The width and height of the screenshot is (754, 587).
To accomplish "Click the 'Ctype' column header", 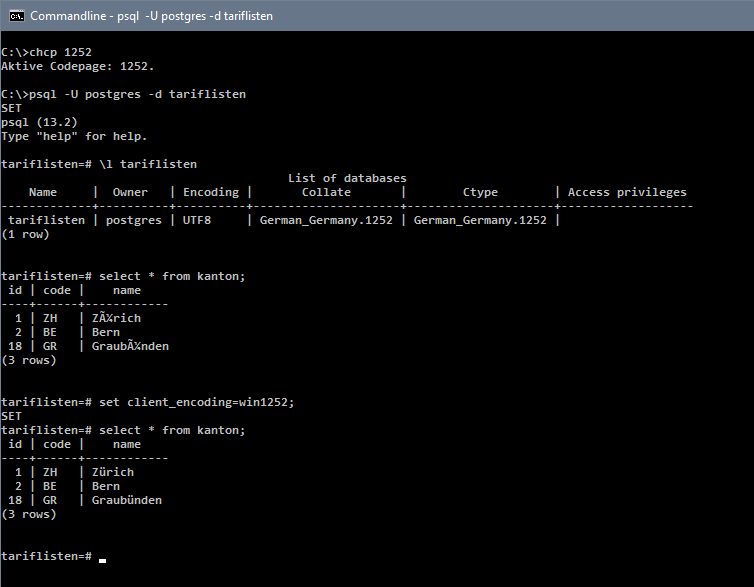I will click(480, 192).
